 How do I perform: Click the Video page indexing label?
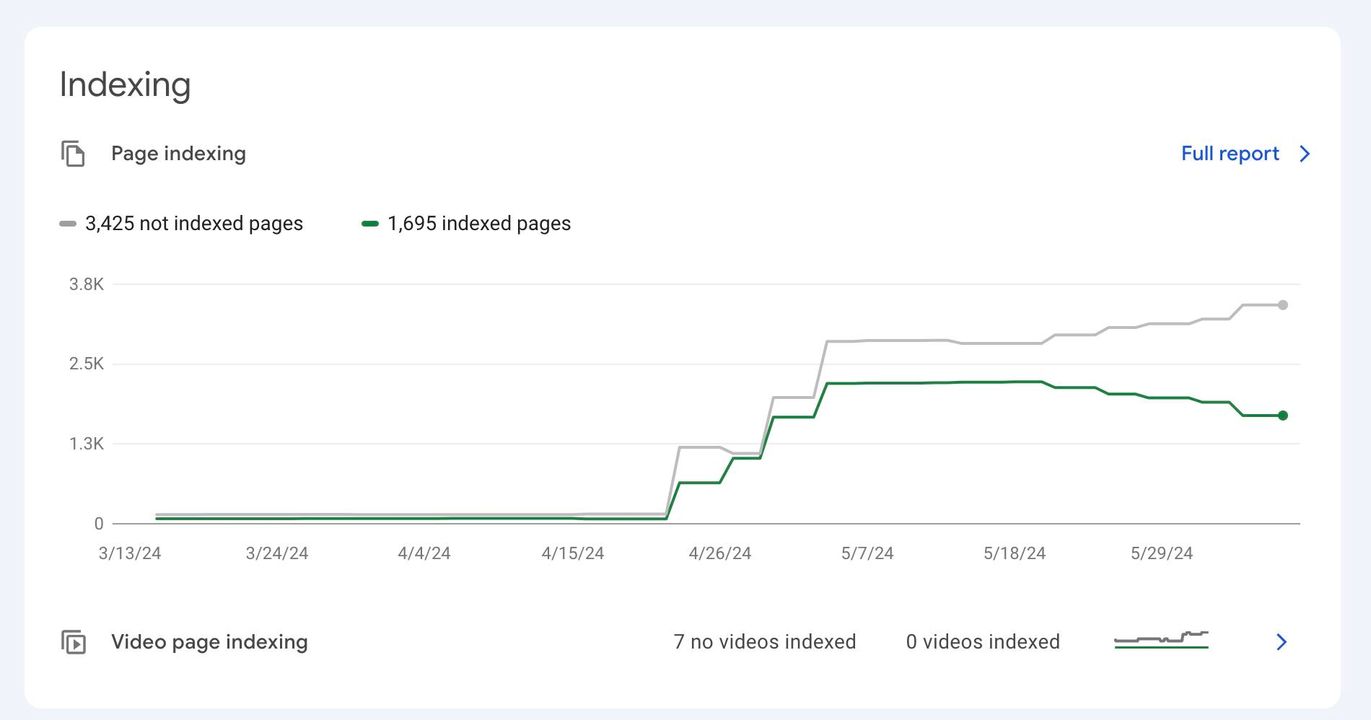tap(209, 642)
